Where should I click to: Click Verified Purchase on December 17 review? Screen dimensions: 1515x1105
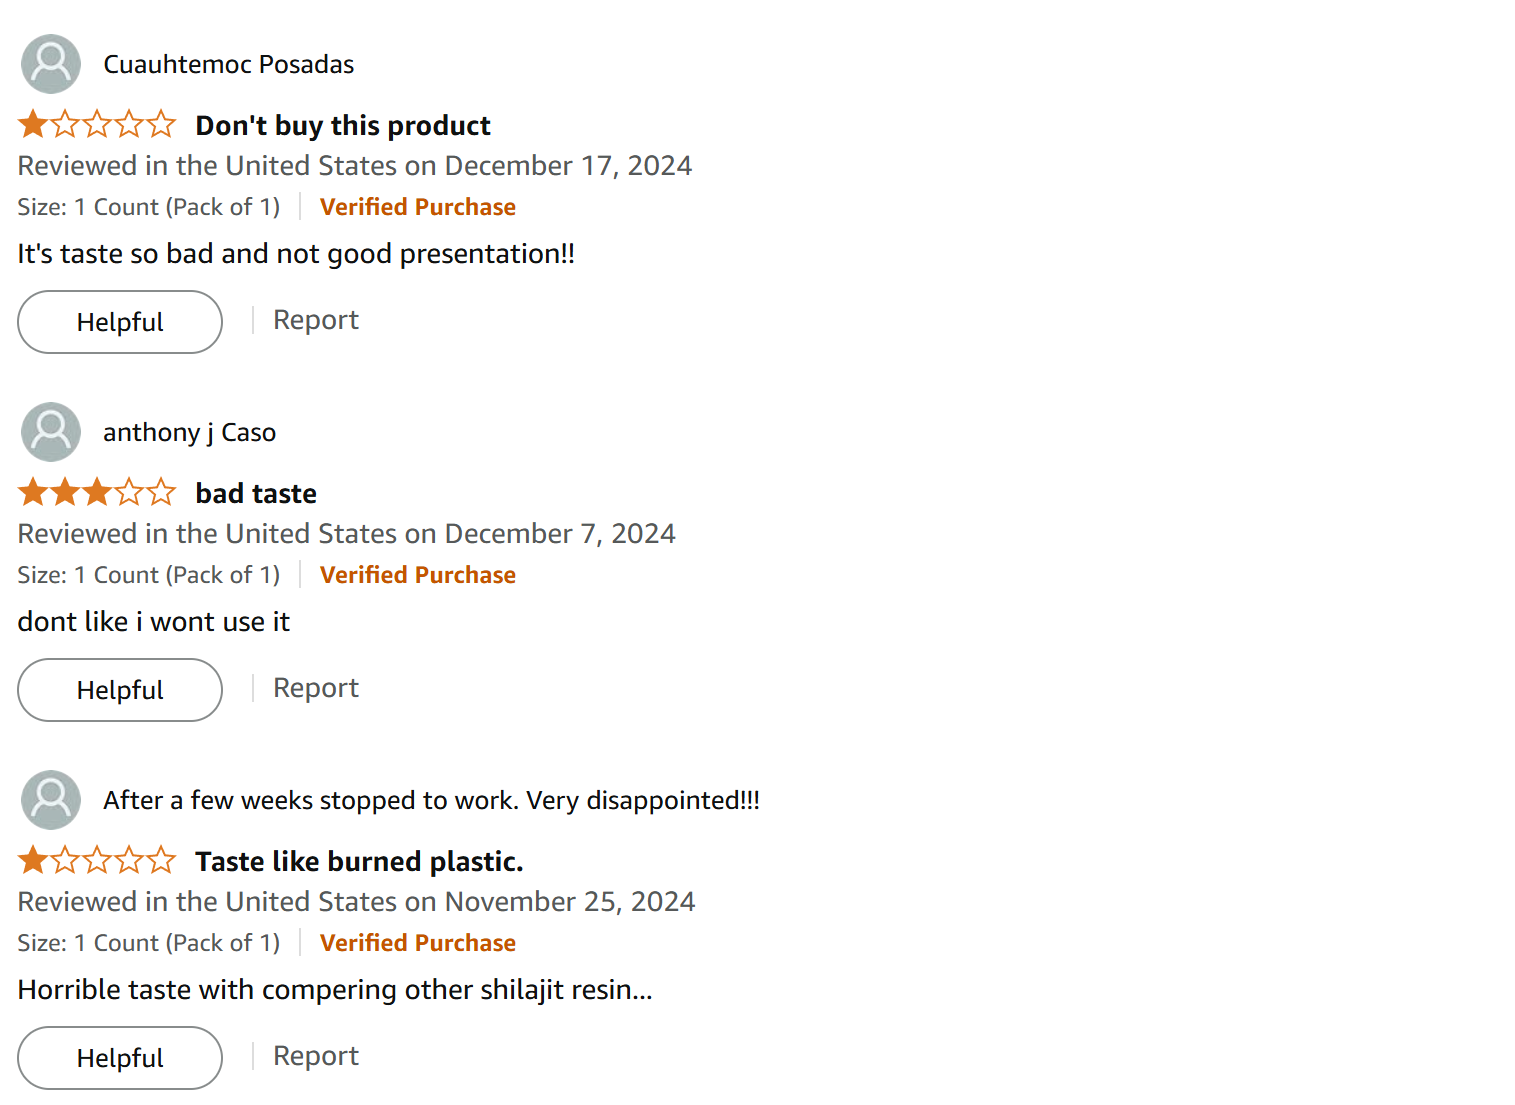point(418,207)
